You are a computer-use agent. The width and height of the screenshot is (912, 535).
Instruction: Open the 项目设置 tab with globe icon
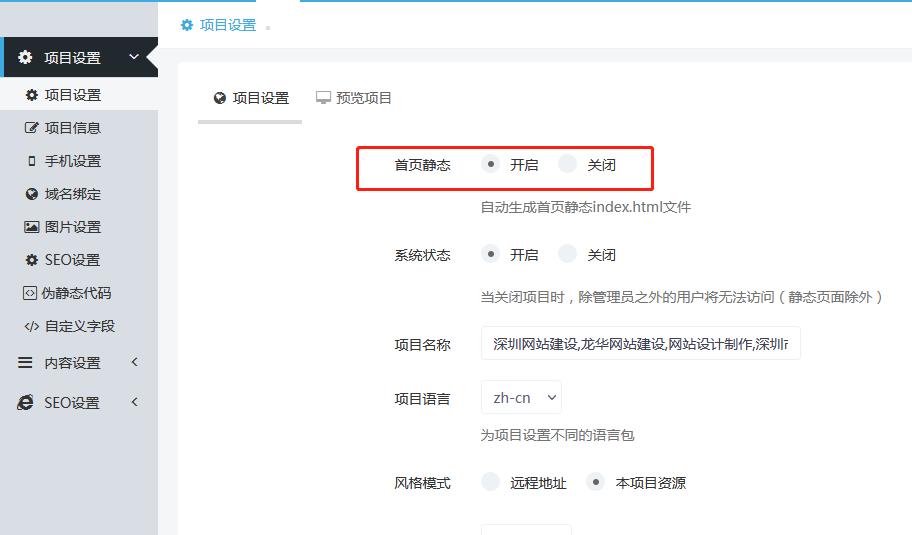click(x=251, y=98)
